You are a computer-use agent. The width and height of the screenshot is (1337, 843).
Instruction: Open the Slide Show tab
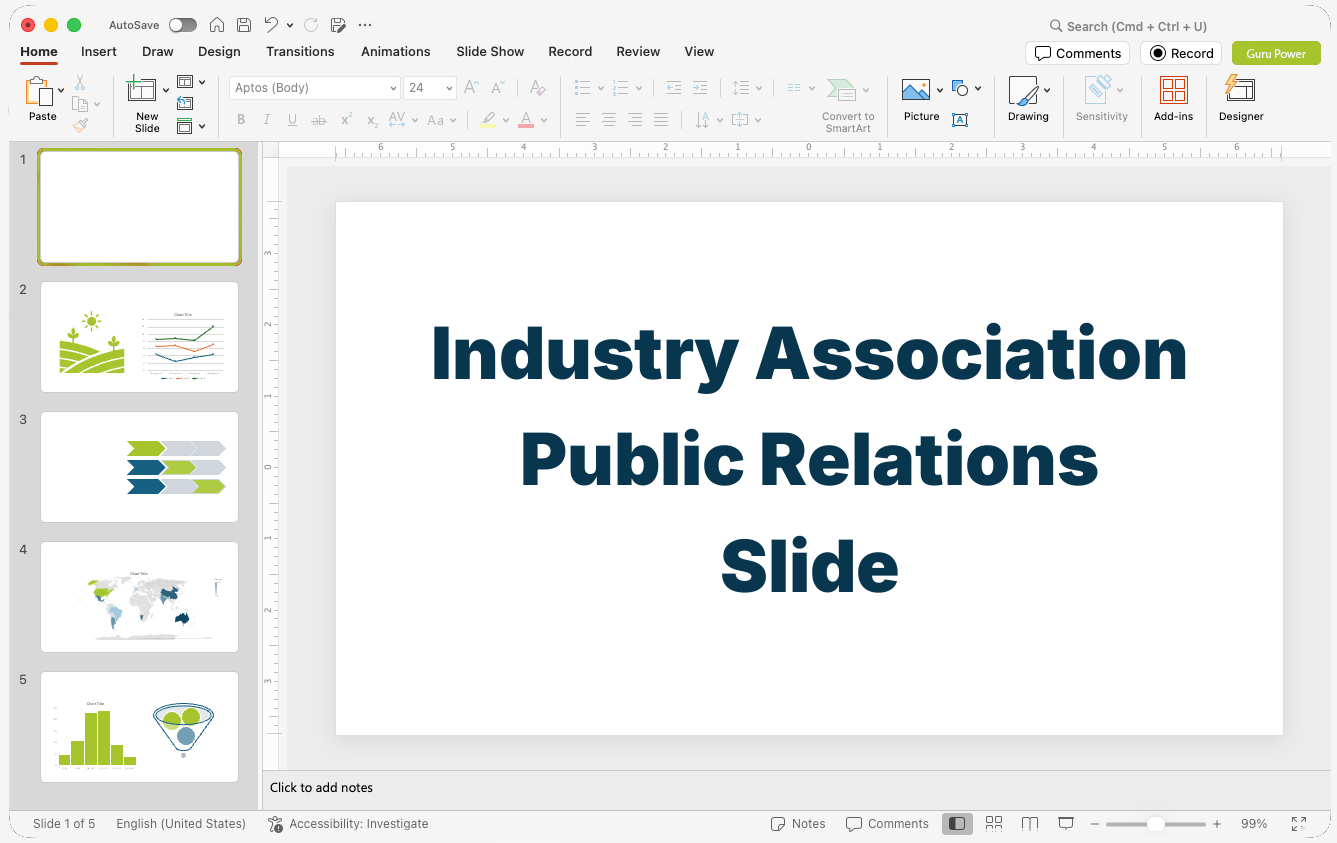coord(490,52)
